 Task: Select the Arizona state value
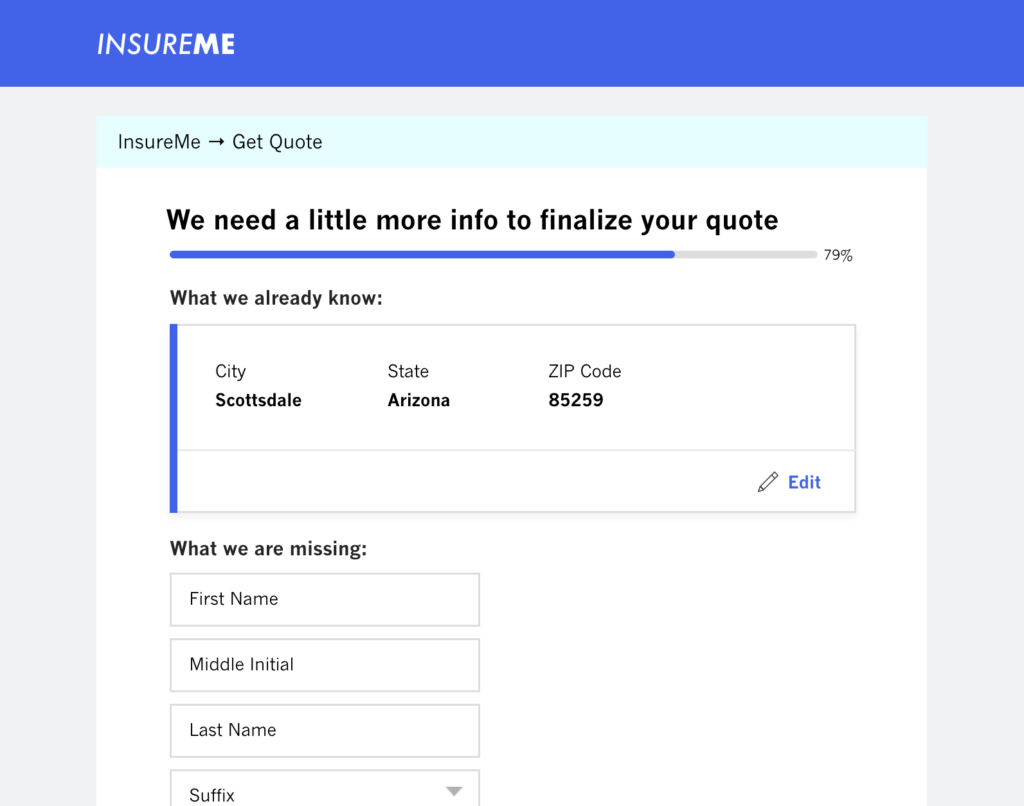click(419, 400)
